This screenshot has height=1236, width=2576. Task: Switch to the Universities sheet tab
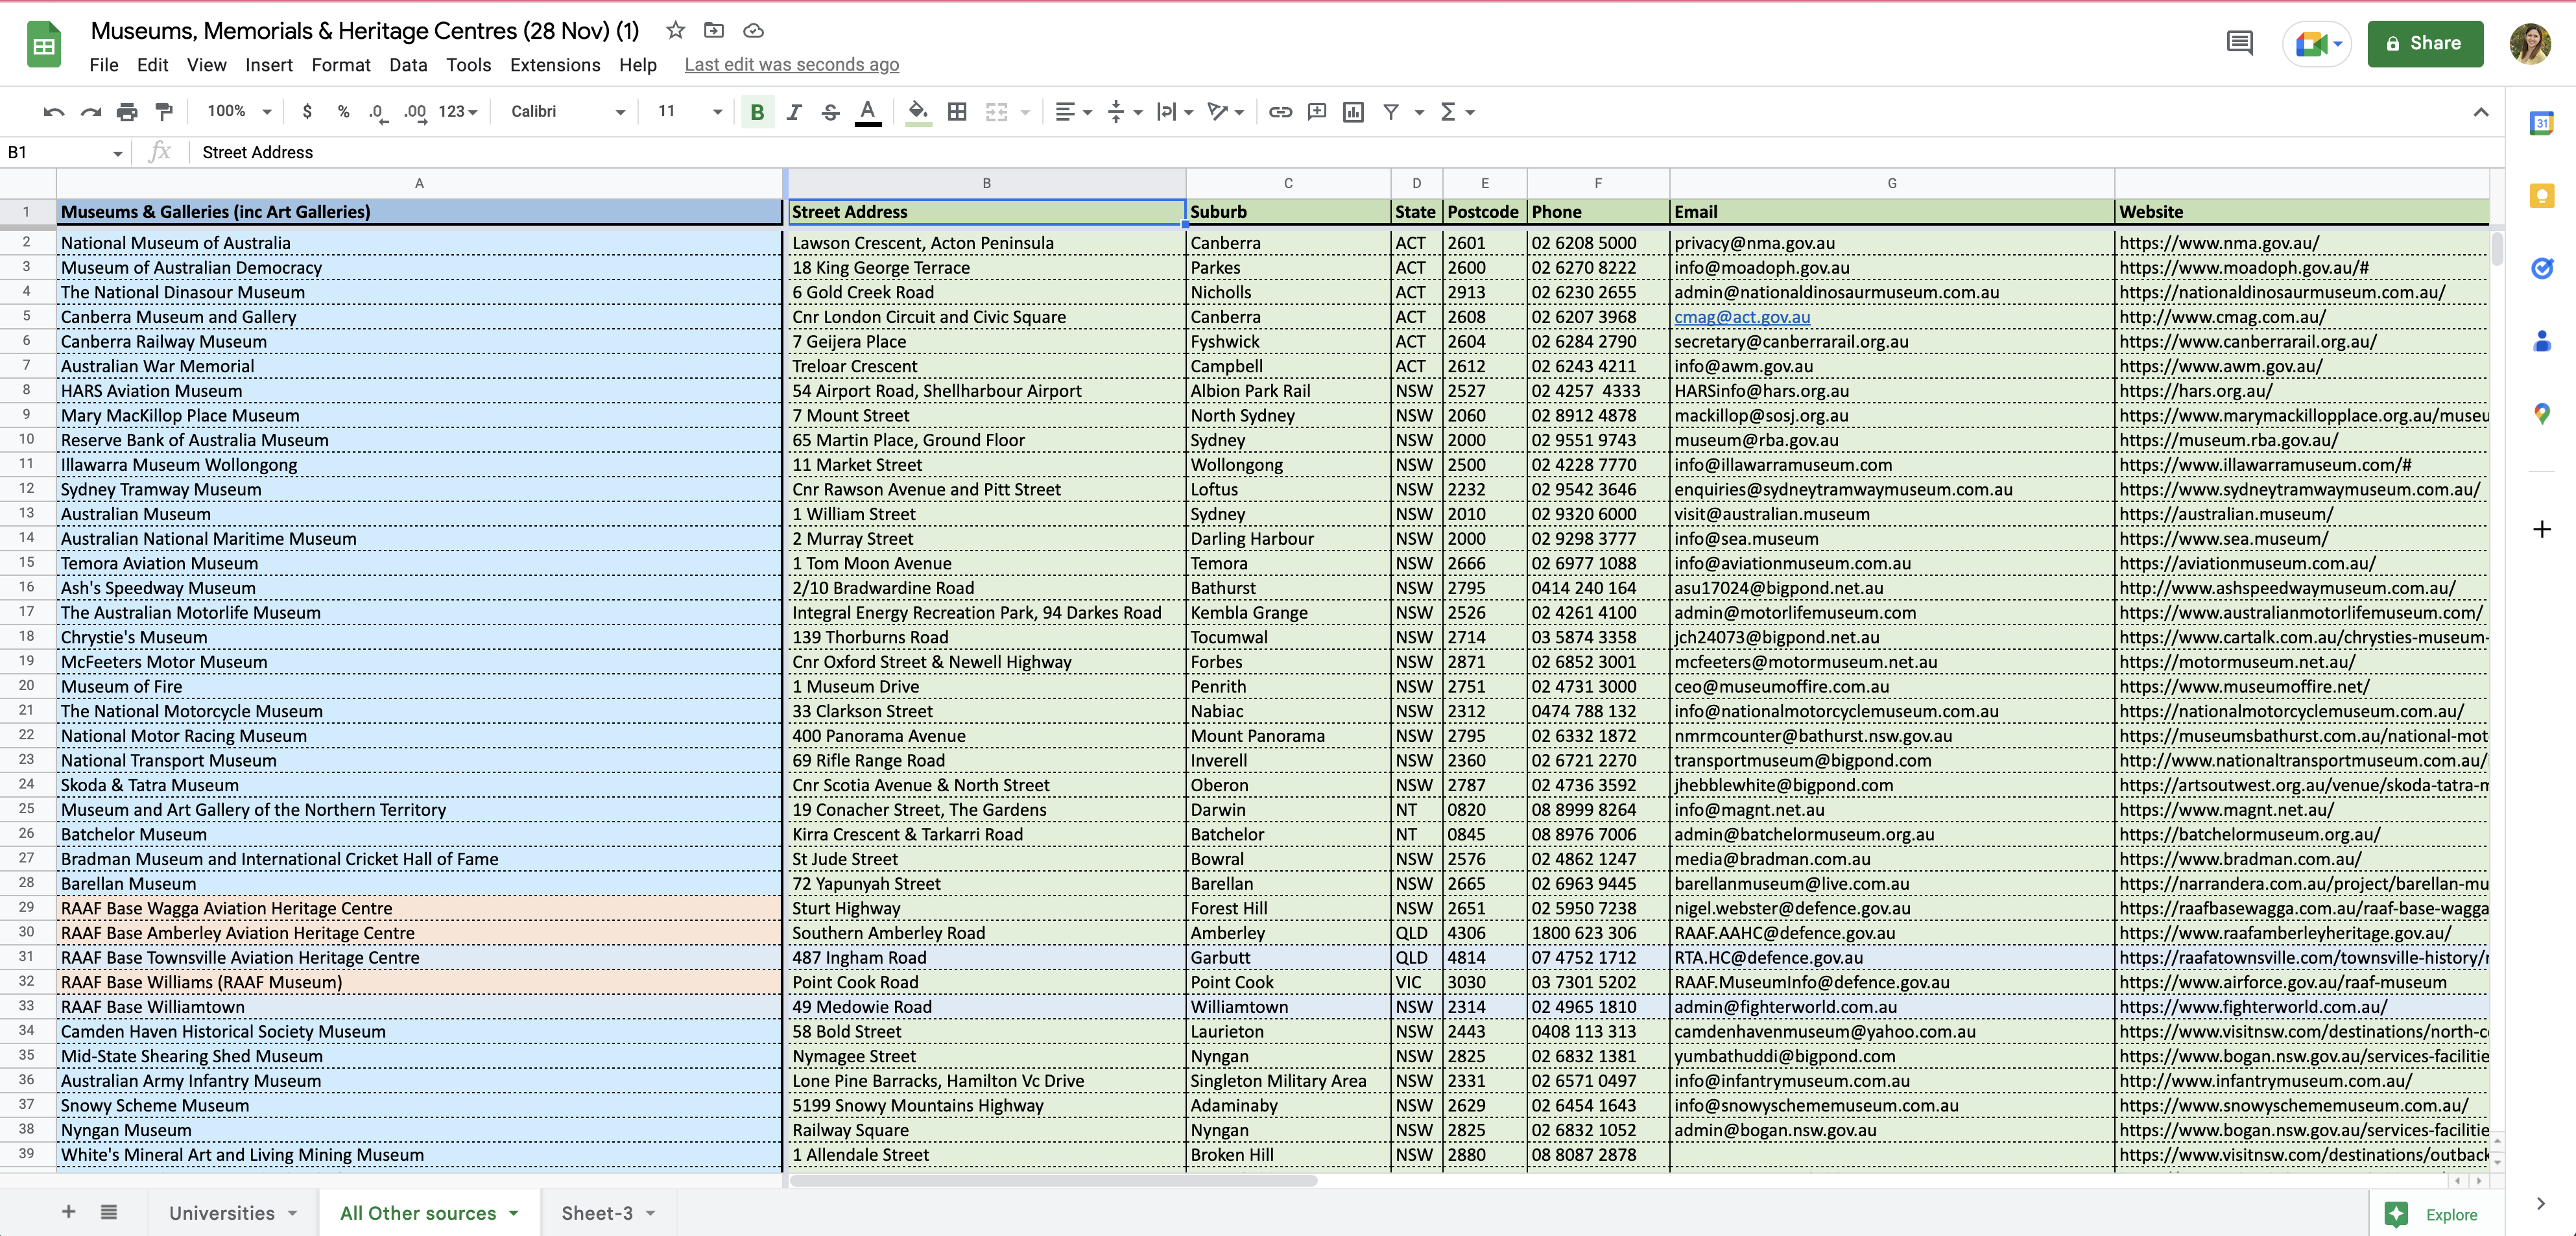222,1213
